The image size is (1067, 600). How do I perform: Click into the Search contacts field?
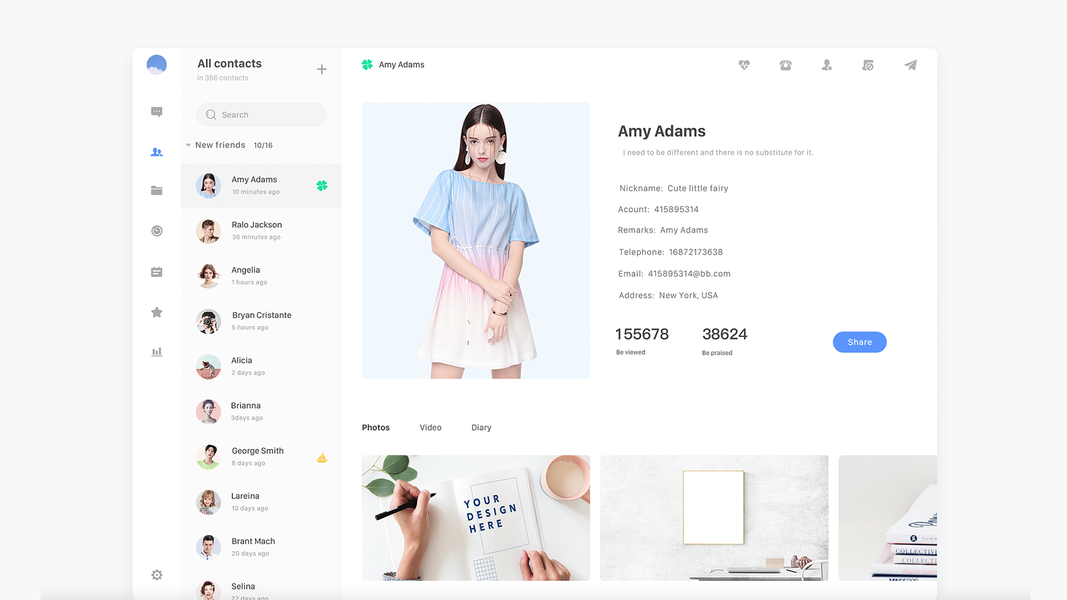coord(261,115)
